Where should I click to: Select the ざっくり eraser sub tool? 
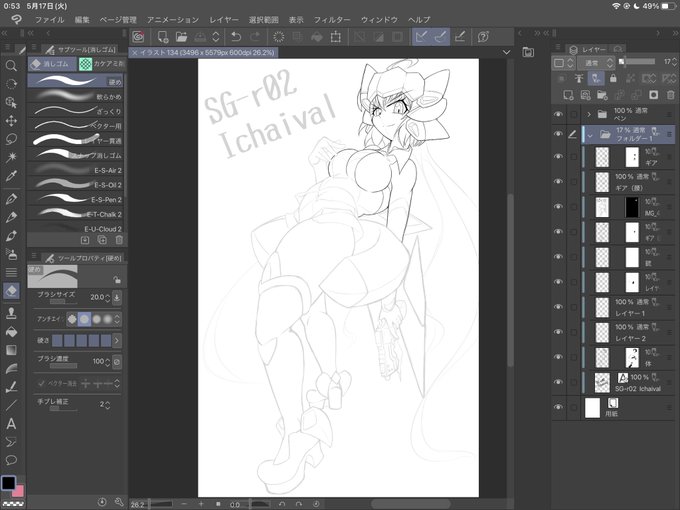[76, 111]
